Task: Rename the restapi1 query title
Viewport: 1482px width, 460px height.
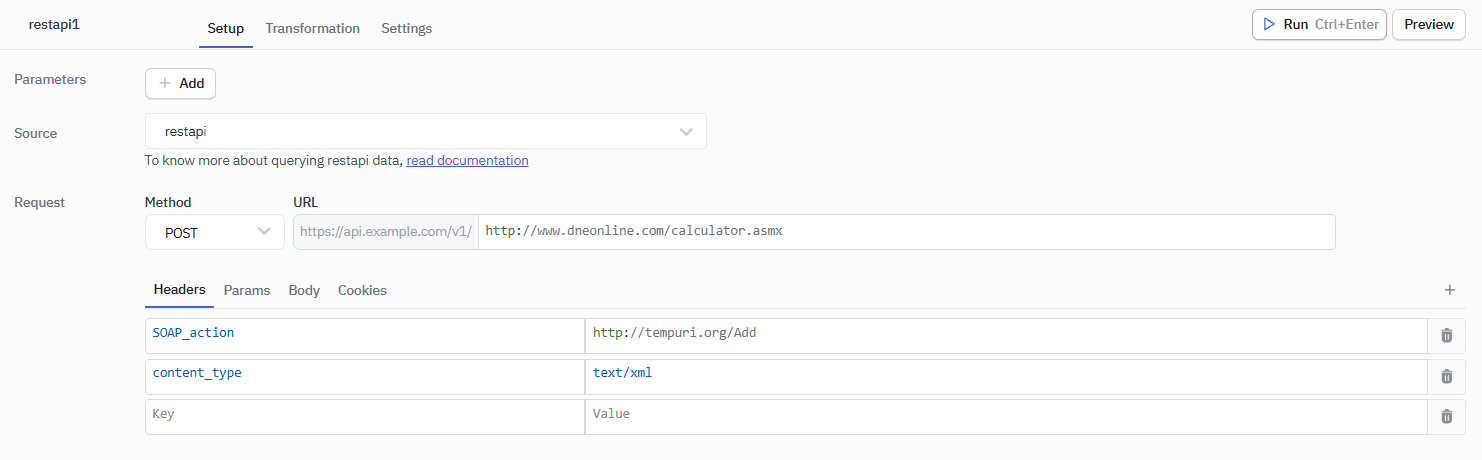Action: pyautogui.click(x=54, y=24)
